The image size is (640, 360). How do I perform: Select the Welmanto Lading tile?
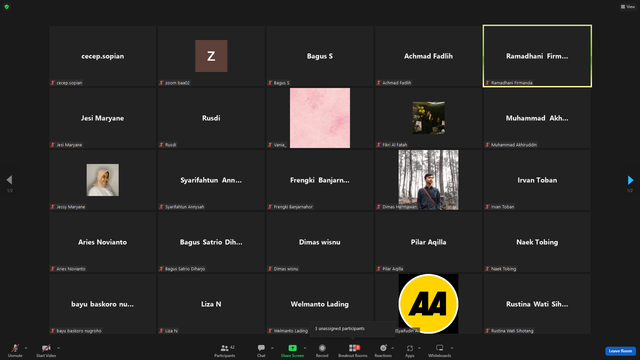tap(320, 304)
